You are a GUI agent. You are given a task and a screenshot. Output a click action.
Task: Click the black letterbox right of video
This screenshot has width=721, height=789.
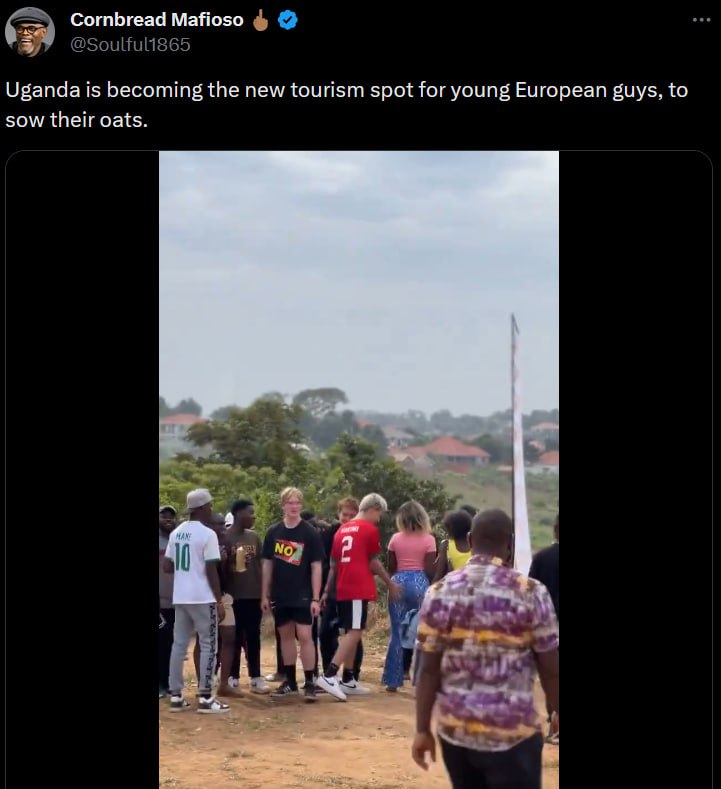coord(635,469)
